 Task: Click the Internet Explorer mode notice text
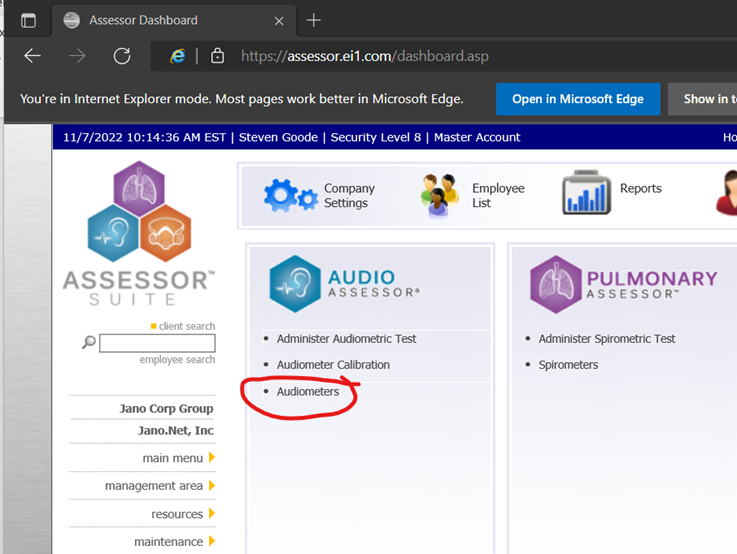tap(242, 99)
